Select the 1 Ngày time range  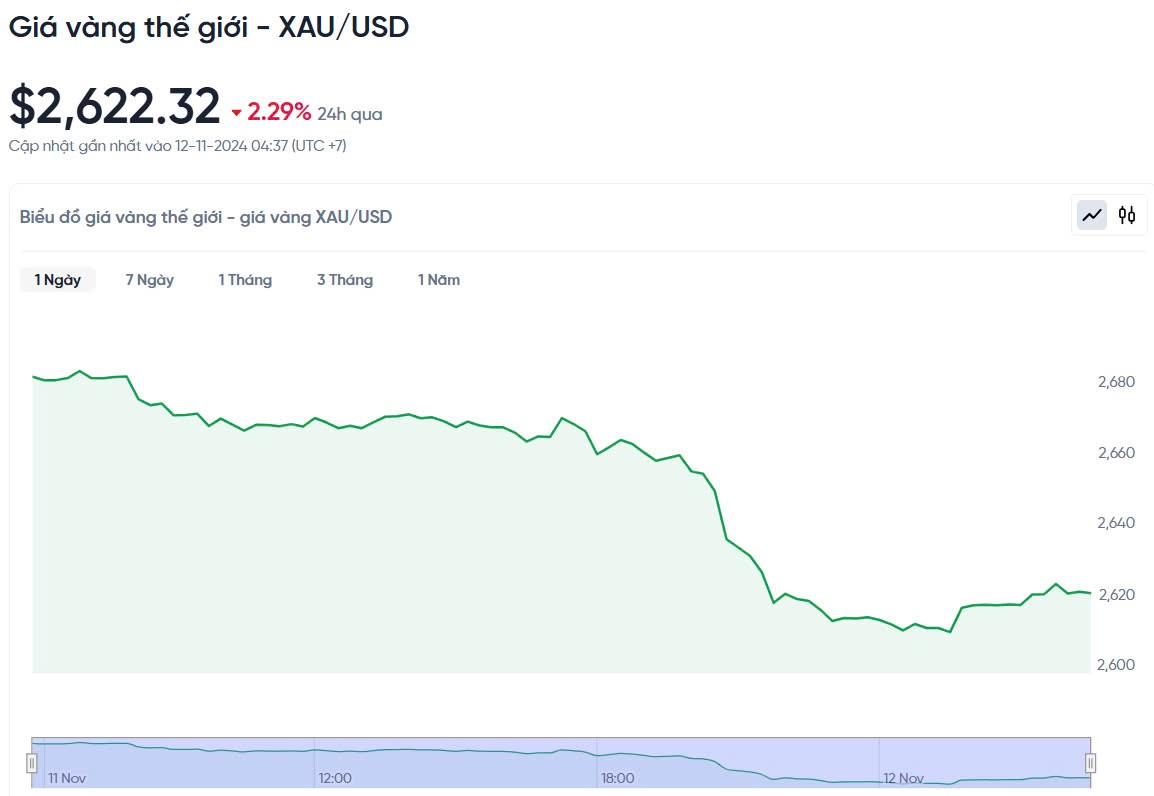(x=58, y=280)
